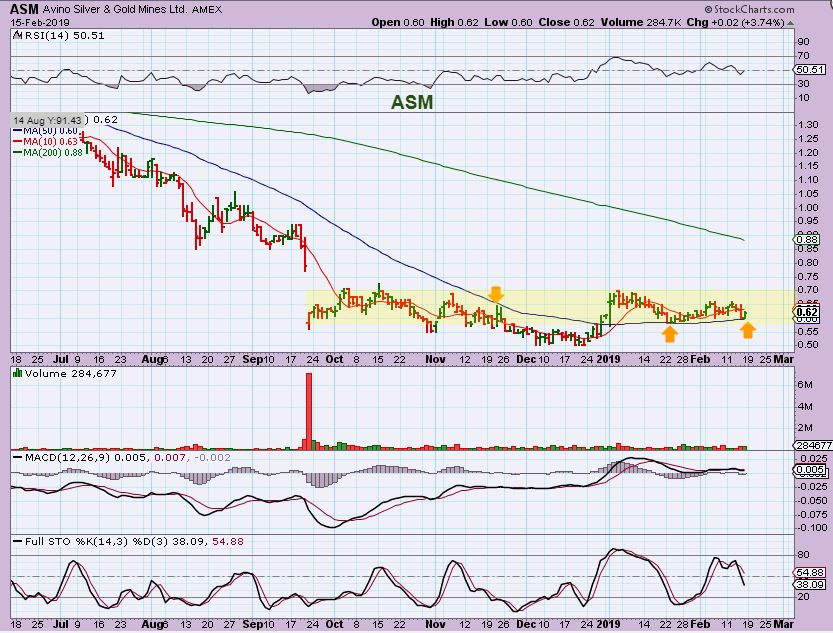Click the 1.30 level on price axis

point(808,125)
